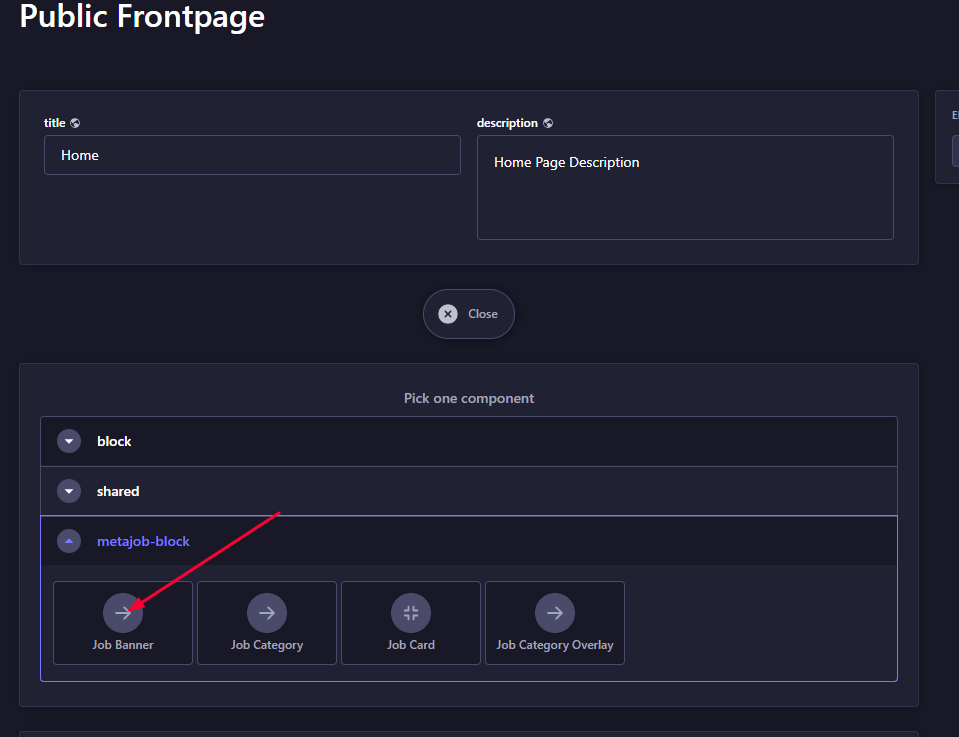The height and width of the screenshot is (737, 959).
Task: Focus the title input containing Home
Action: click(x=252, y=155)
